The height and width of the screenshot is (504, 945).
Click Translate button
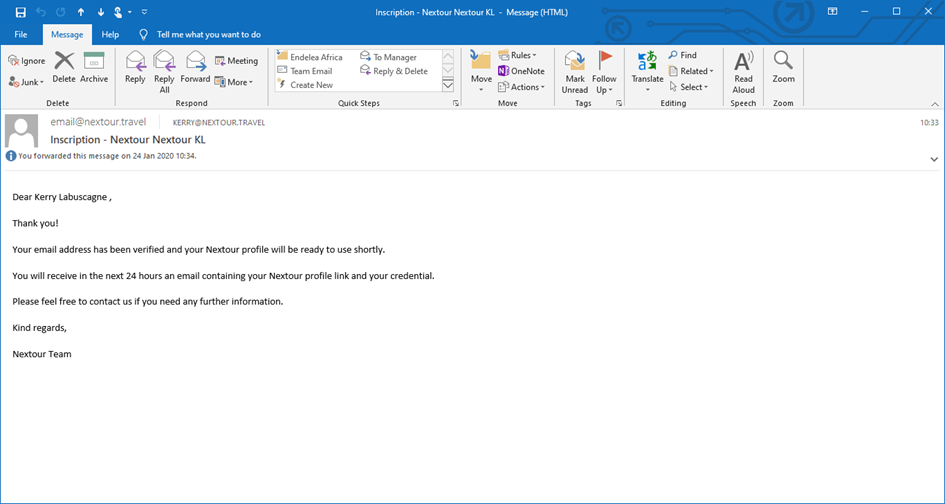point(647,72)
